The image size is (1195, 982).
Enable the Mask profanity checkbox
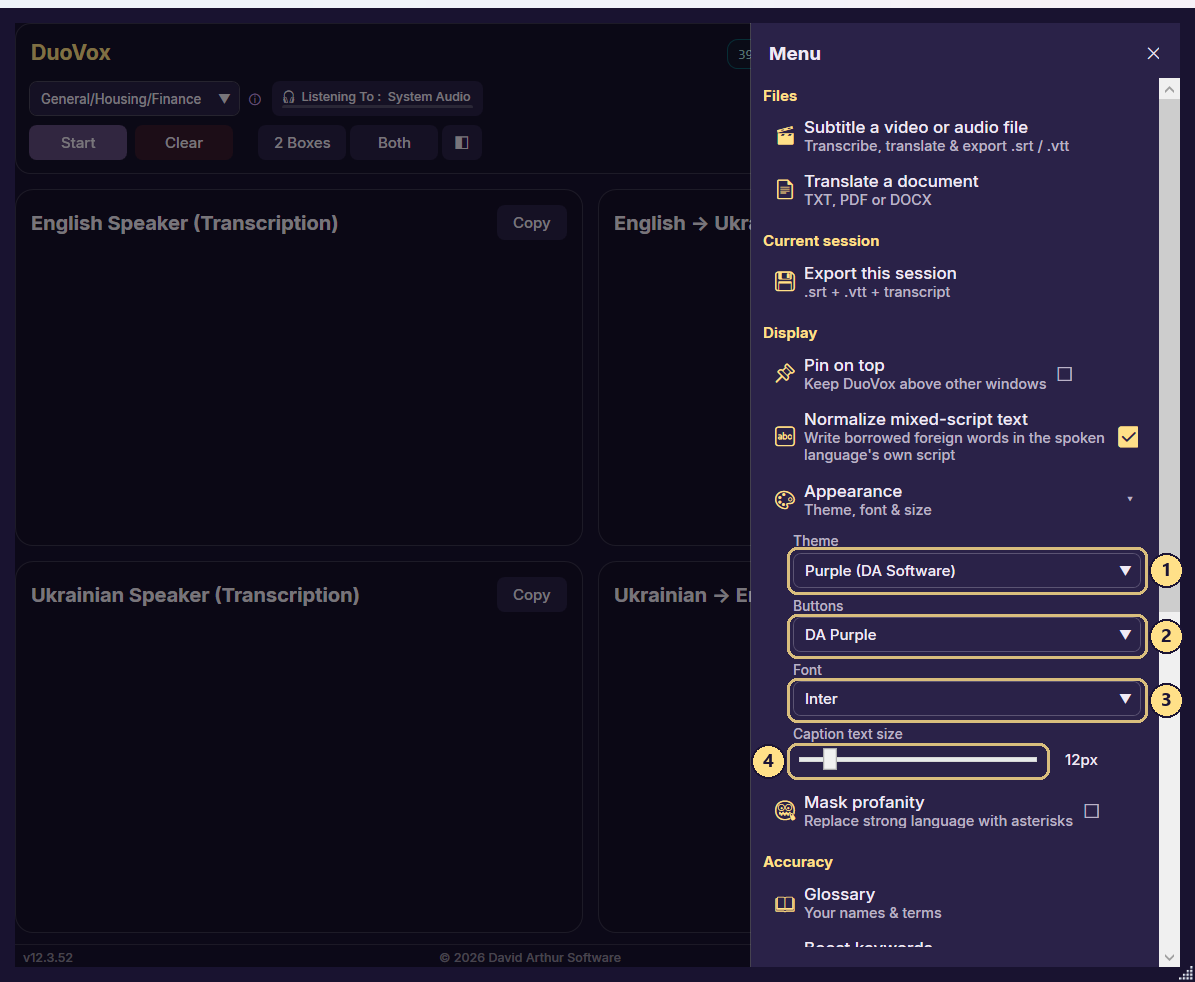pyautogui.click(x=1091, y=811)
